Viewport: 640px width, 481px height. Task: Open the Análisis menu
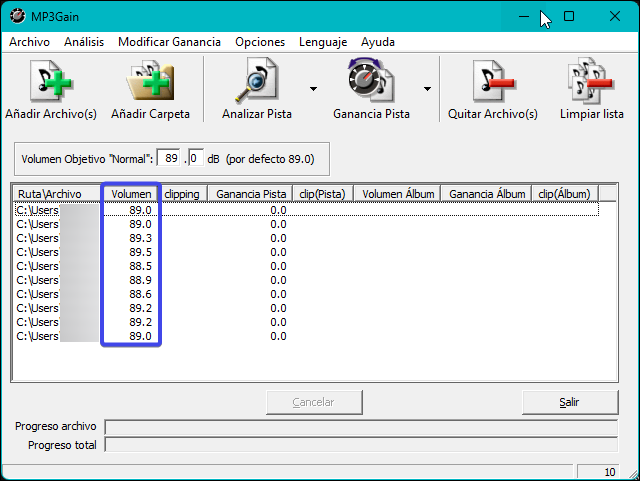click(84, 42)
